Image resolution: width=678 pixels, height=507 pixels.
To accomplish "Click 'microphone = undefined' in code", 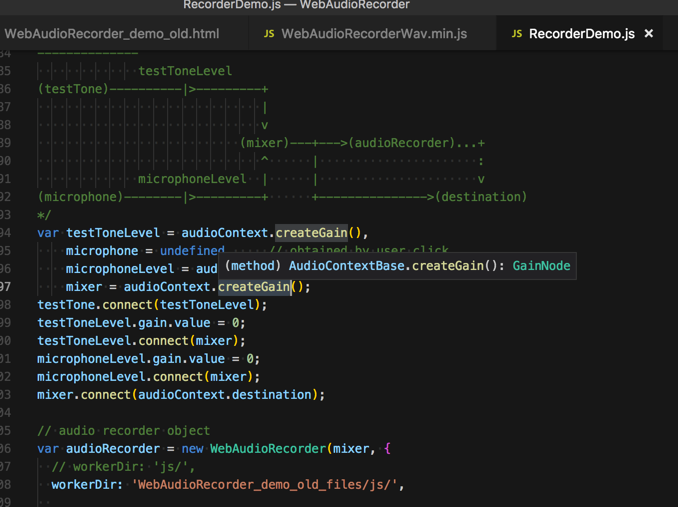I will (145, 251).
